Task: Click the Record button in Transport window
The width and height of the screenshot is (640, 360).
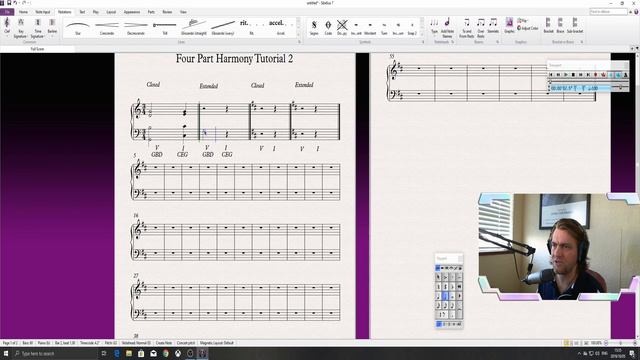Action: pos(596,75)
